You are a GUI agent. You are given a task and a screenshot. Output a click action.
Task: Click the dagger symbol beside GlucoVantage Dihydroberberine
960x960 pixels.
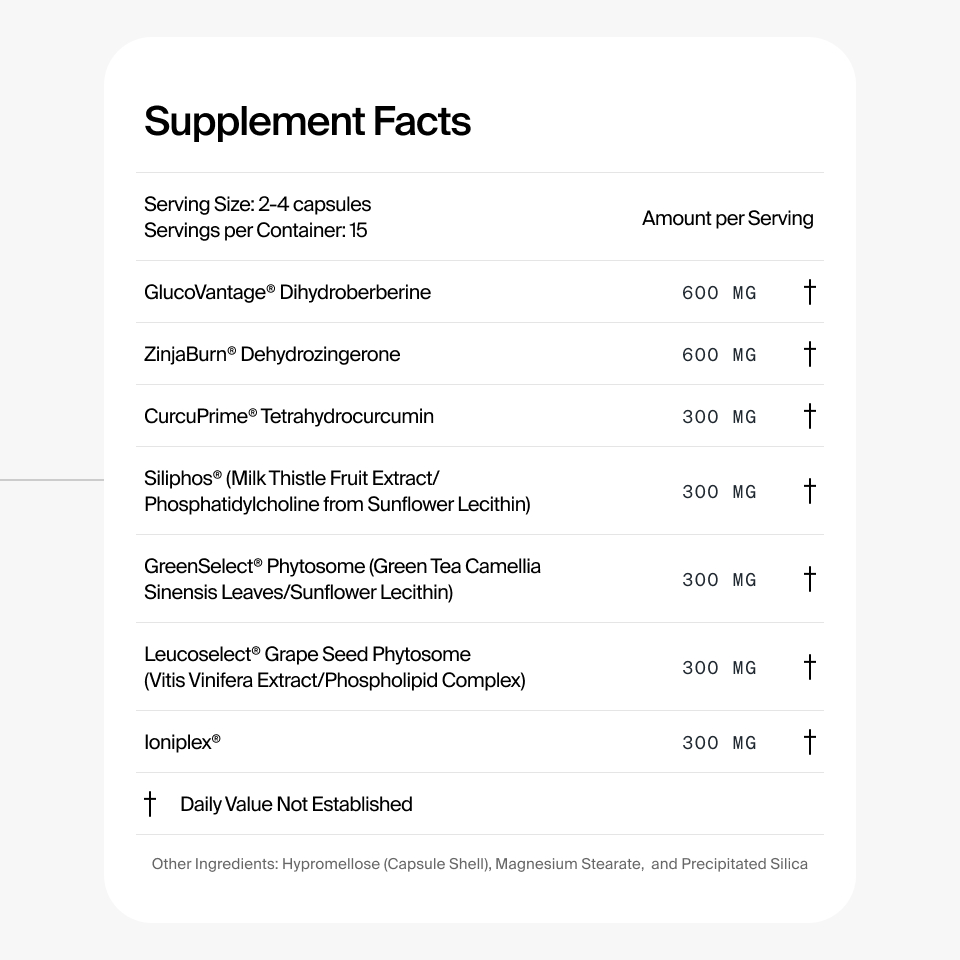click(809, 292)
